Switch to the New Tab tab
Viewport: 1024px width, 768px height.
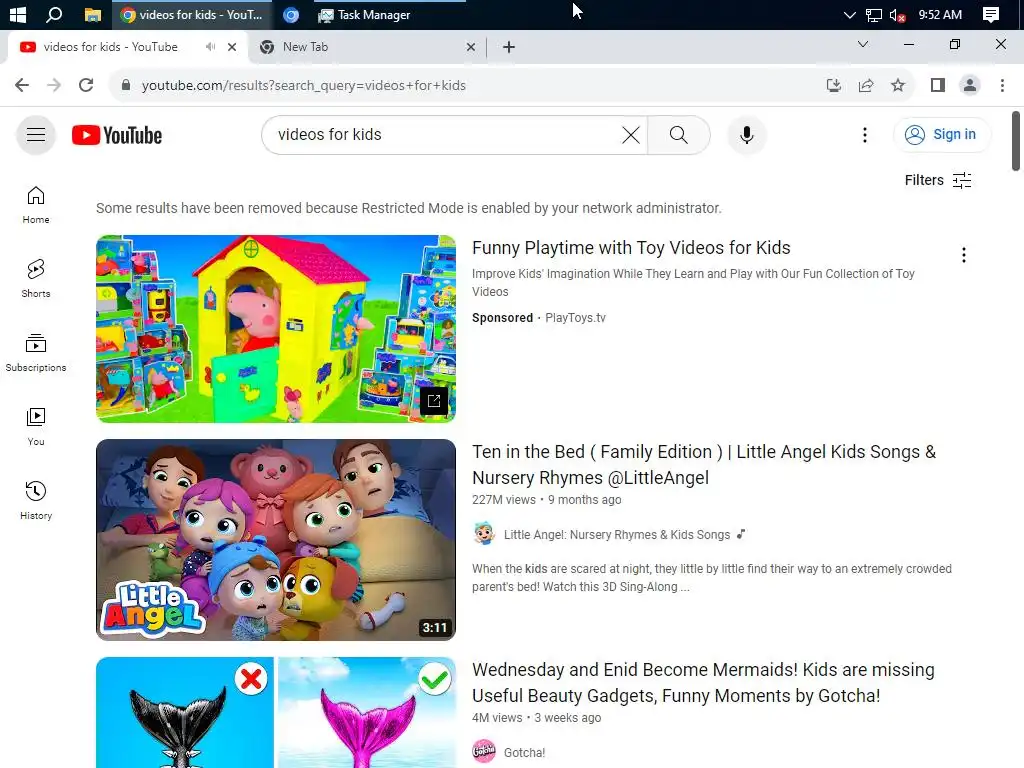tap(367, 47)
